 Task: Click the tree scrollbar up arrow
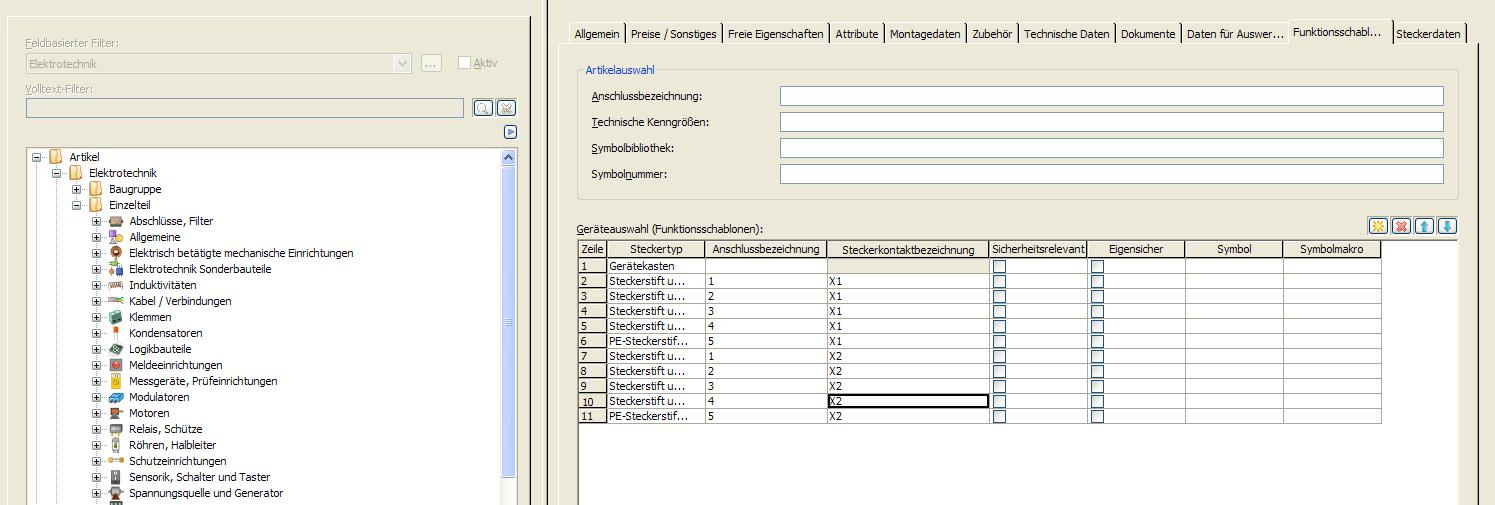coord(509,157)
